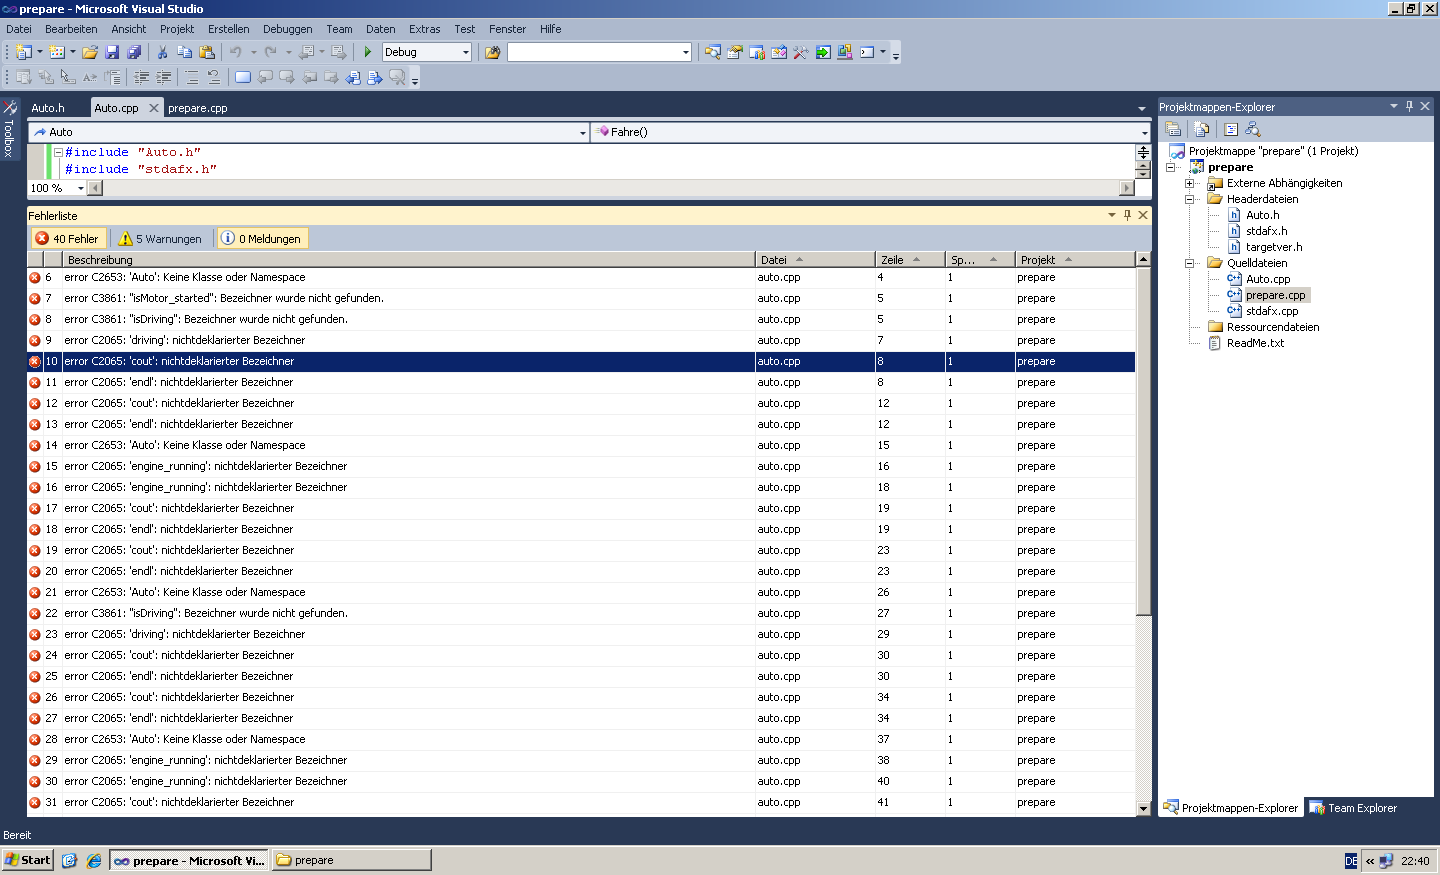Screen dimensions: 1440x875
Task: Collapse the Headerdateien folder node
Action: point(1189,199)
